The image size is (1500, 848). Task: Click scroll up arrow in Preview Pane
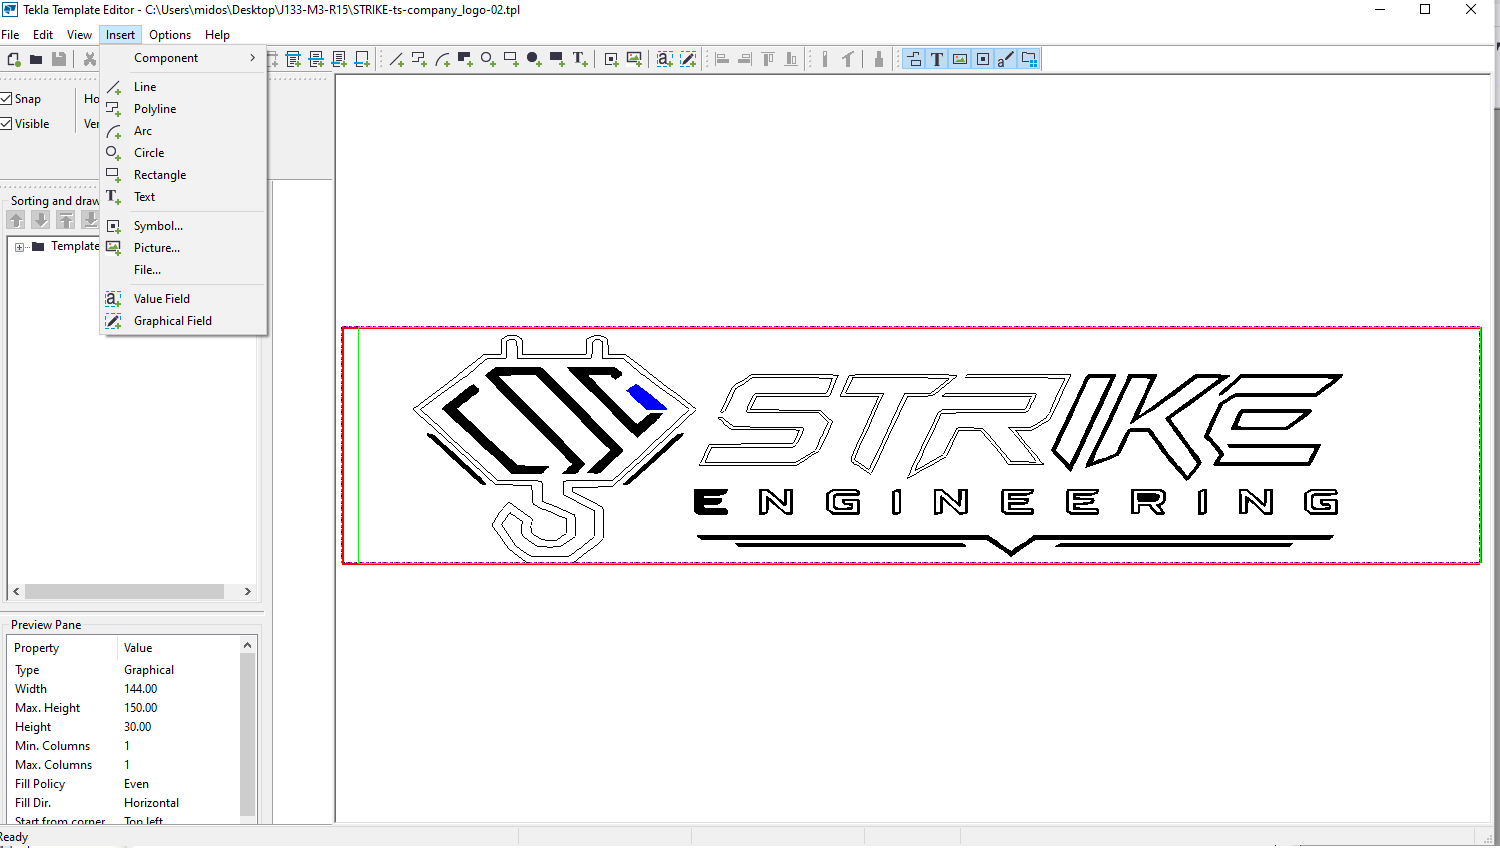(x=248, y=646)
